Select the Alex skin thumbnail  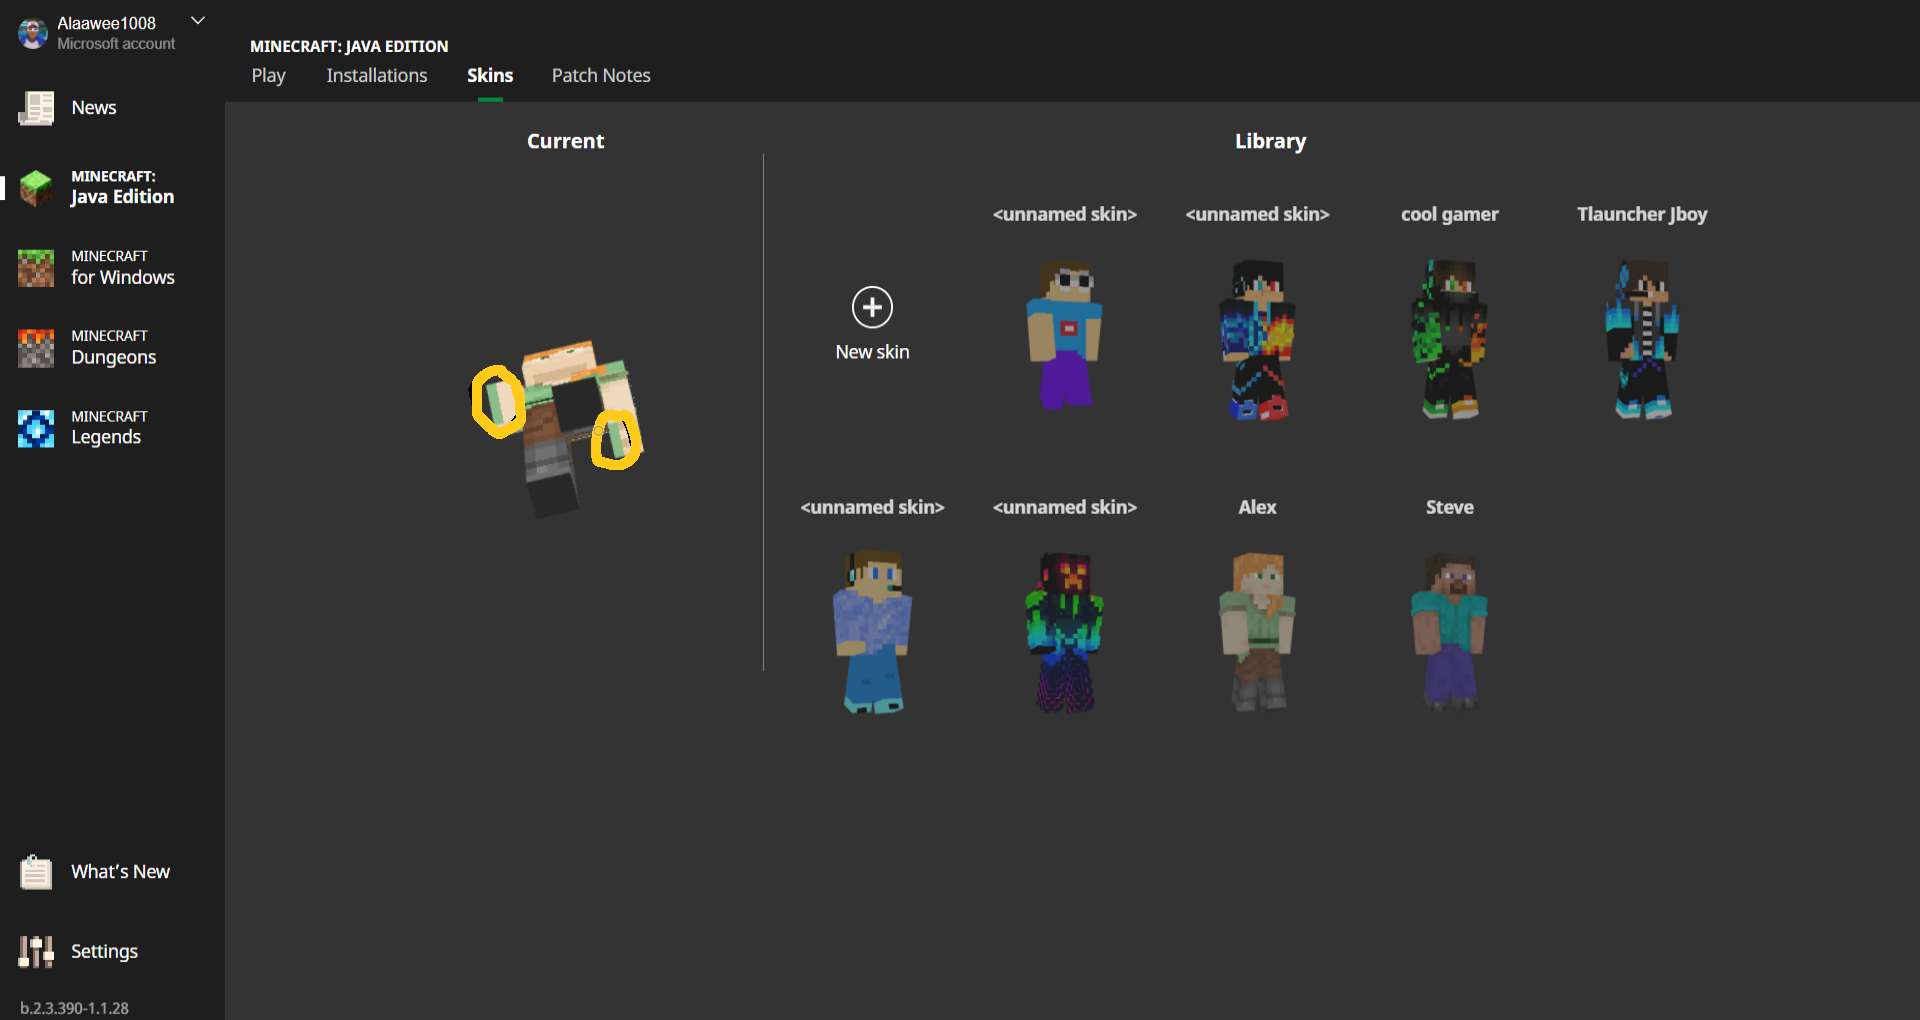click(1257, 630)
